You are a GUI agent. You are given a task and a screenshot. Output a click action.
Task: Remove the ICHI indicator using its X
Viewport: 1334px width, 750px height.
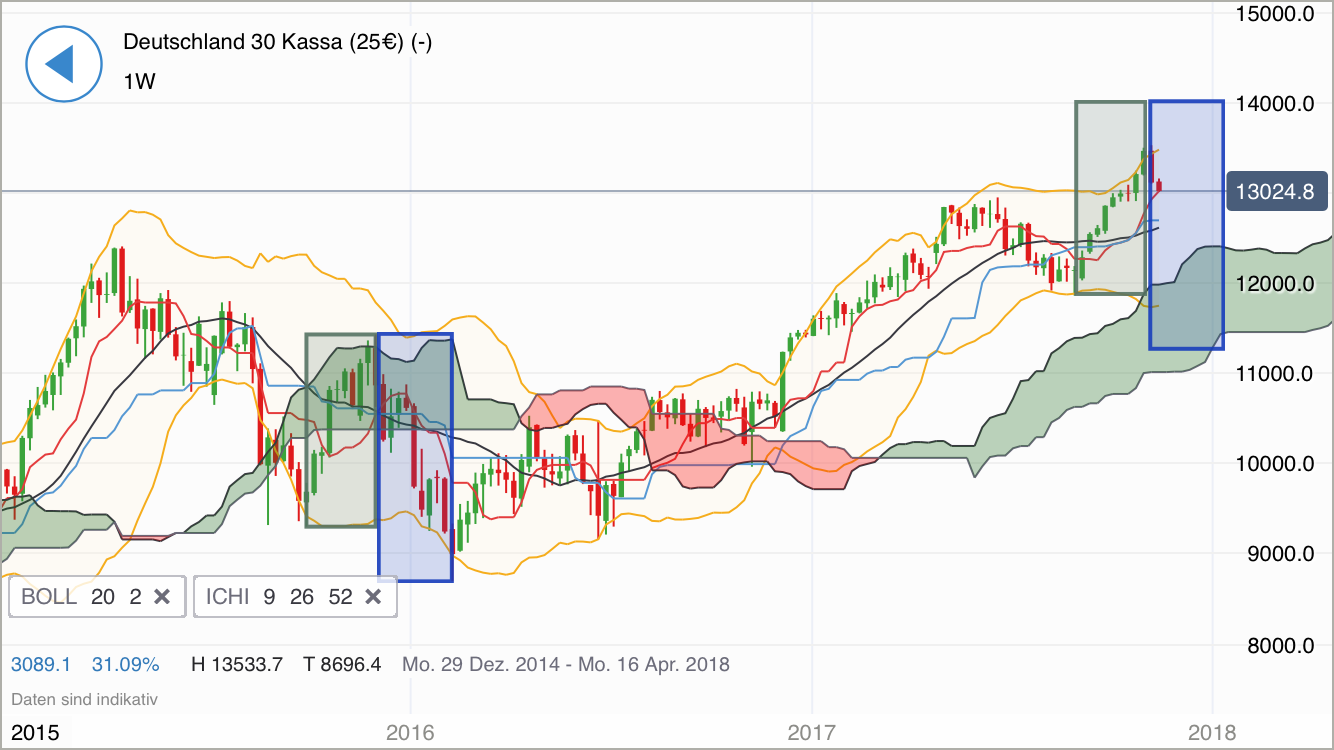(x=374, y=596)
